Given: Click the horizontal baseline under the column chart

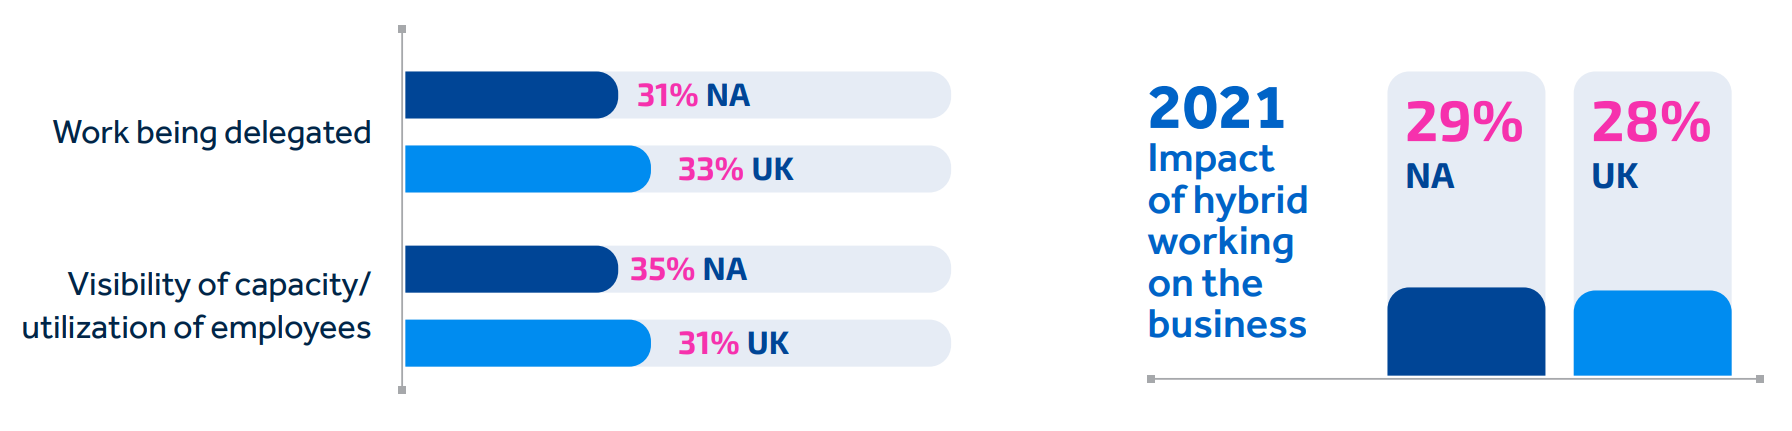Looking at the screenshot, I should pyautogui.click(x=1455, y=379).
